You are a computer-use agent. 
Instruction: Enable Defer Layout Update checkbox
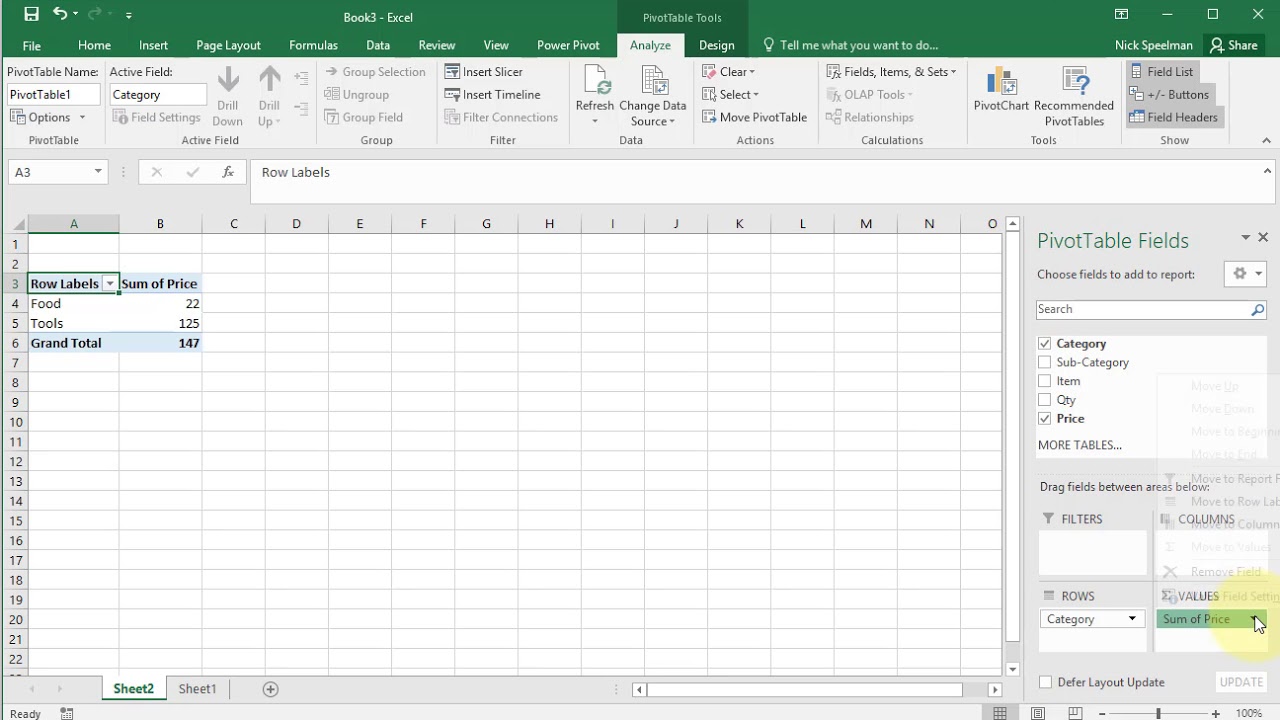point(1046,682)
